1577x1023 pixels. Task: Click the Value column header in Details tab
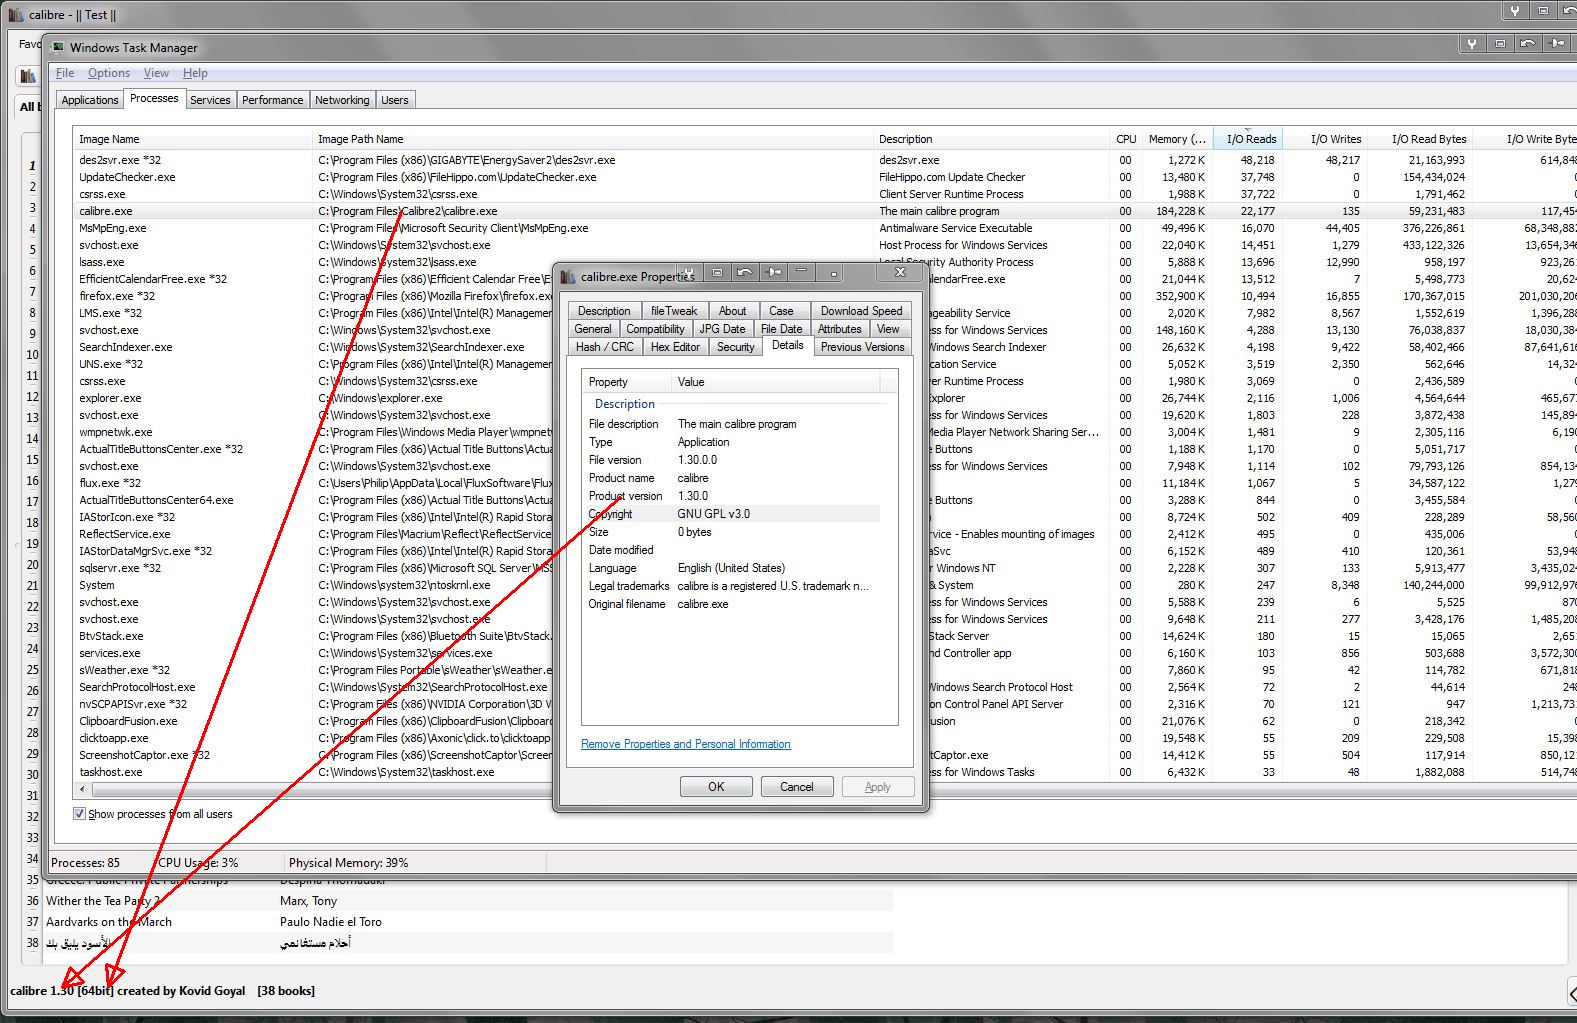776,382
